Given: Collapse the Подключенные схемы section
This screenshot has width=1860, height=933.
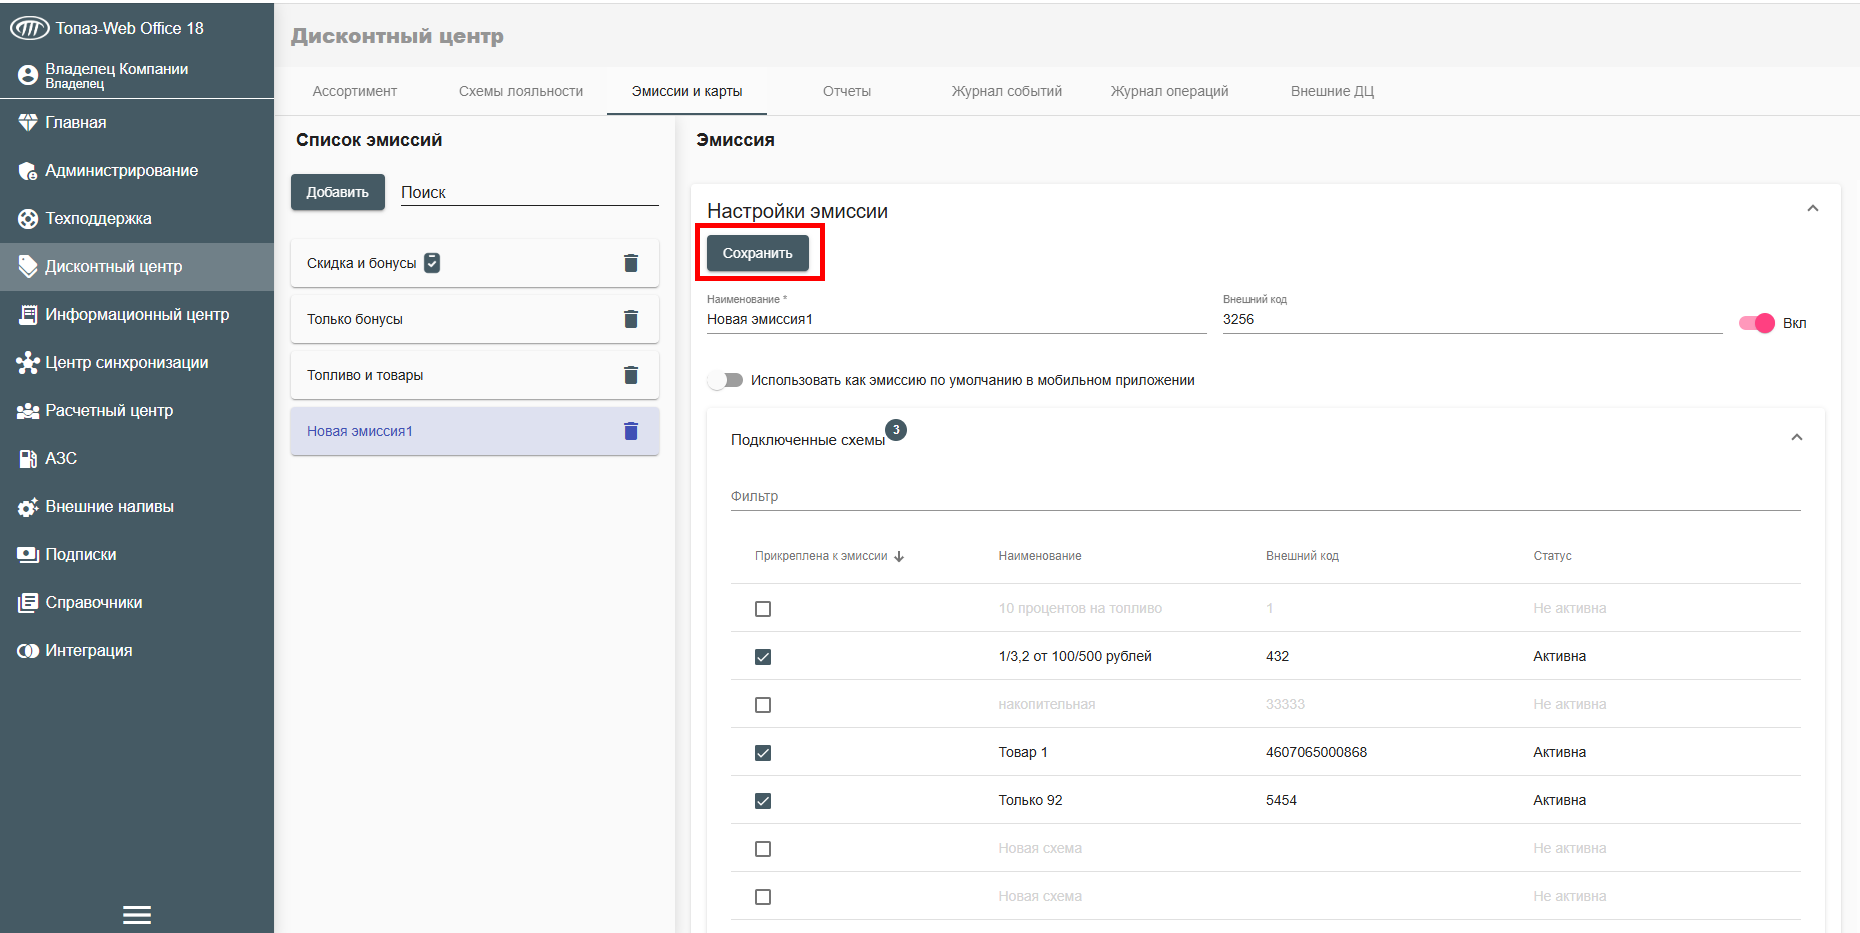Looking at the screenshot, I should (x=1797, y=438).
